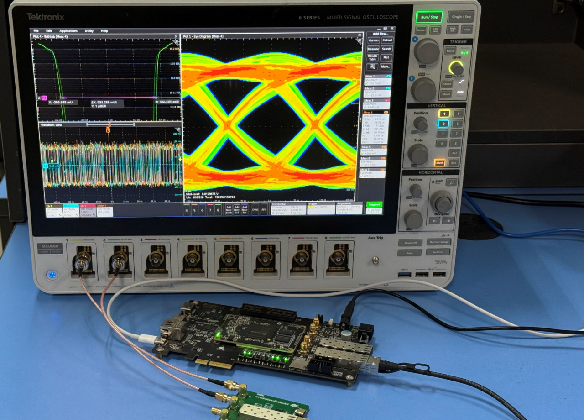Click the zoom magnifier icon in results bar

pyautogui.click(x=372, y=66)
